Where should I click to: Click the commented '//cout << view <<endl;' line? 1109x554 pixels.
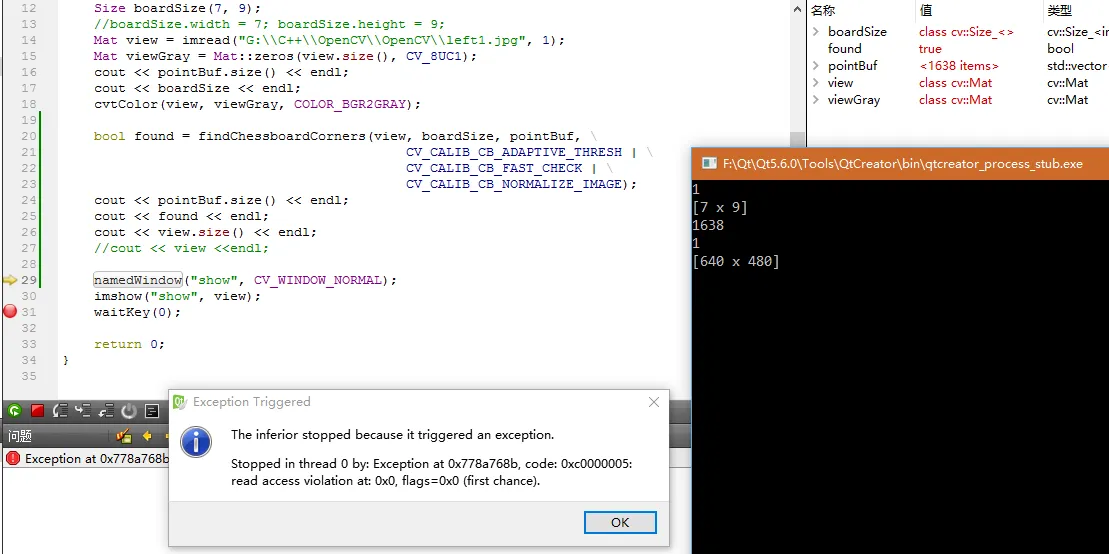(x=181, y=248)
